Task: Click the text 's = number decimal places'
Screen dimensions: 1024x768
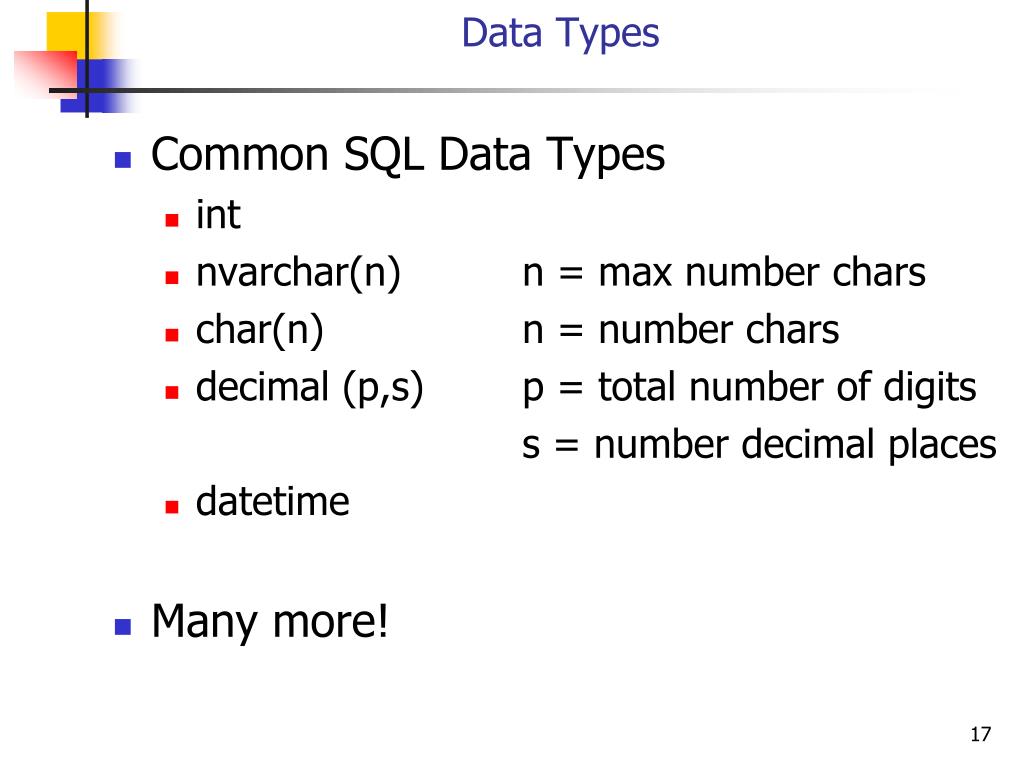Action: (x=759, y=445)
